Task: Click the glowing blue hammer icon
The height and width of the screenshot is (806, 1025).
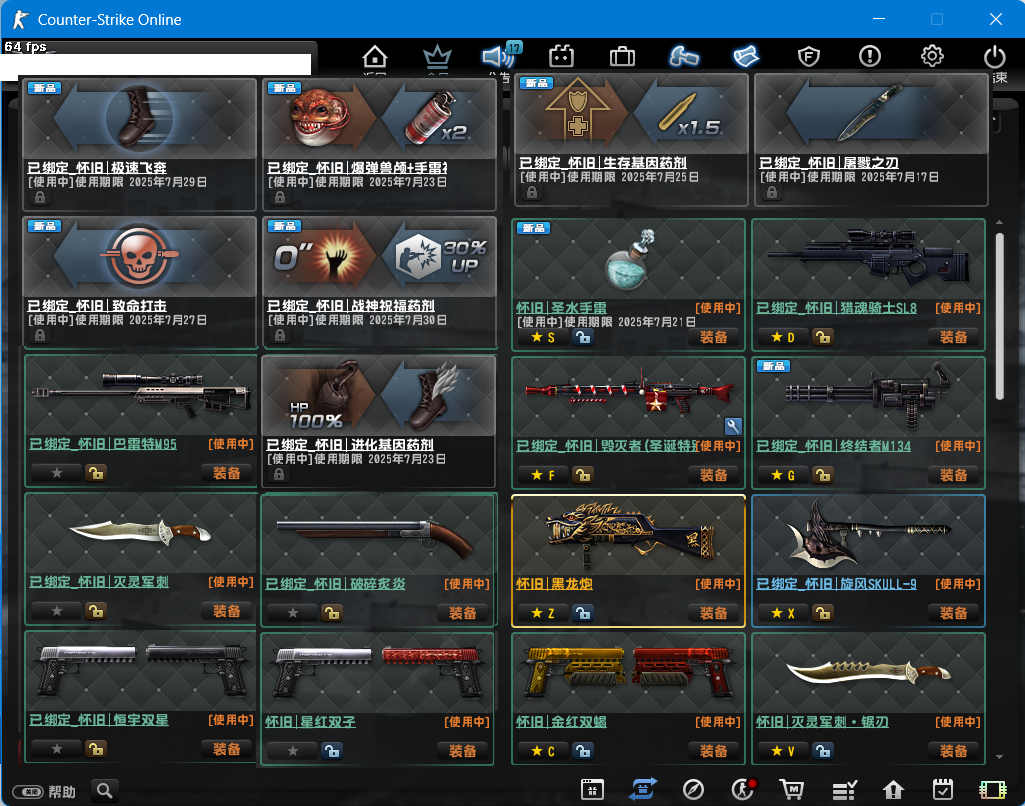Action: point(684,57)
